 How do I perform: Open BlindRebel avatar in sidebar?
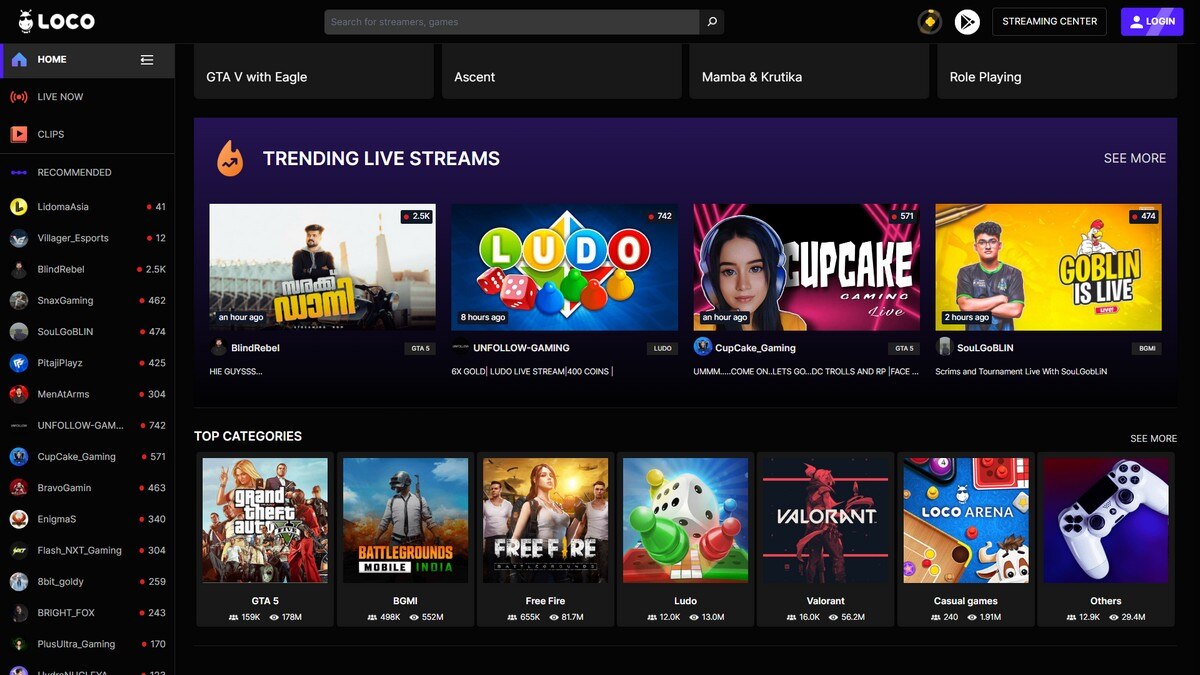tap(19, 270)
